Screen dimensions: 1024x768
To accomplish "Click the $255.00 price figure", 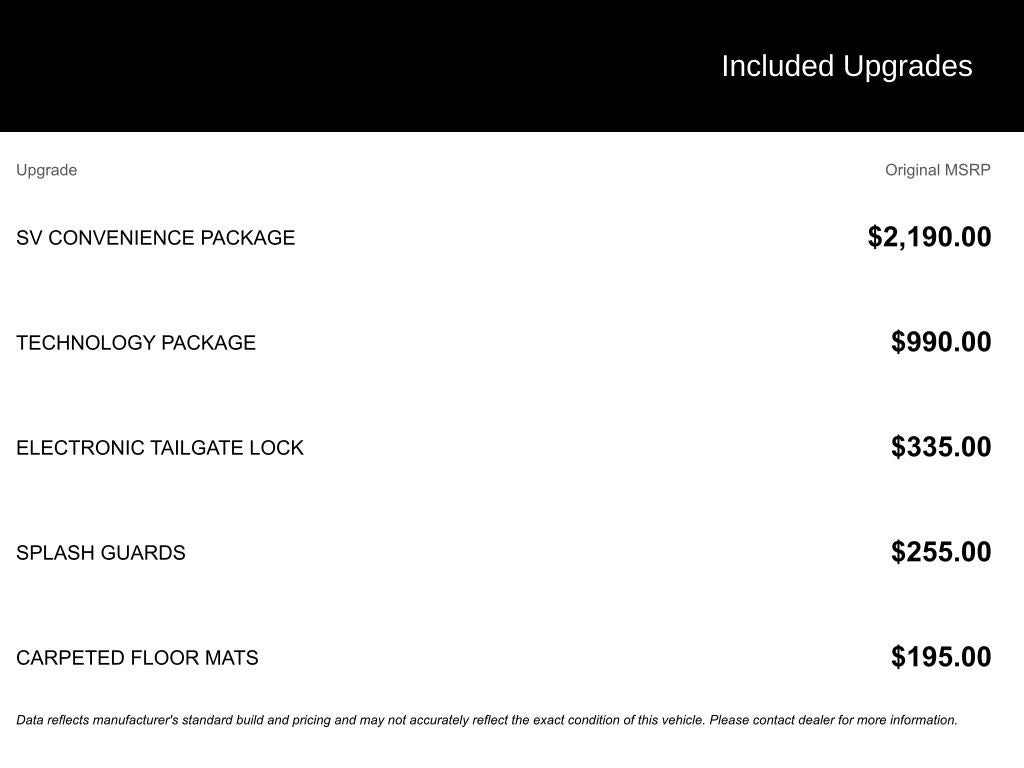I will point(941,552).
